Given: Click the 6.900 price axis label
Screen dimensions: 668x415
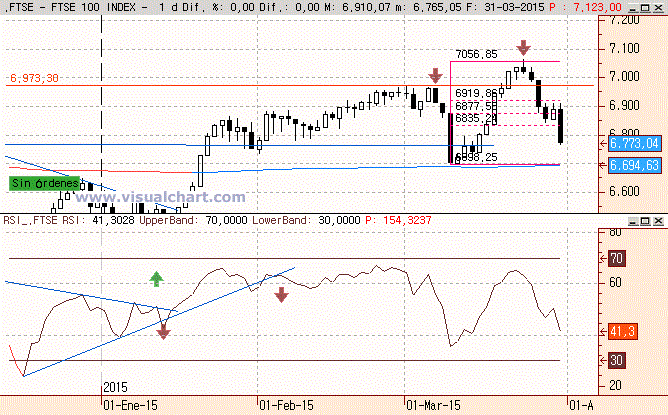Looking at the screenshot, I should tap(625, 106).
